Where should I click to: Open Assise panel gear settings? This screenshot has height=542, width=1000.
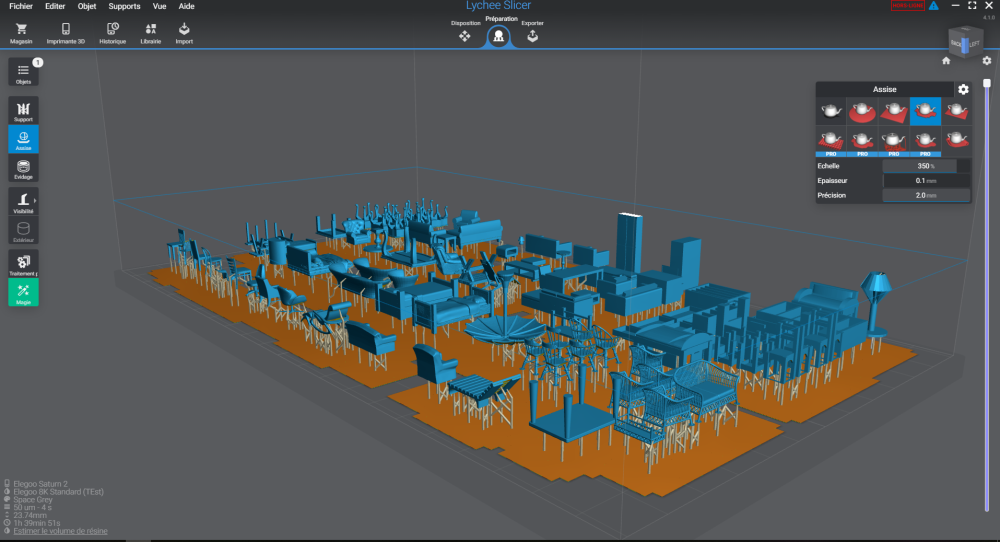click(x=963, y=89)
